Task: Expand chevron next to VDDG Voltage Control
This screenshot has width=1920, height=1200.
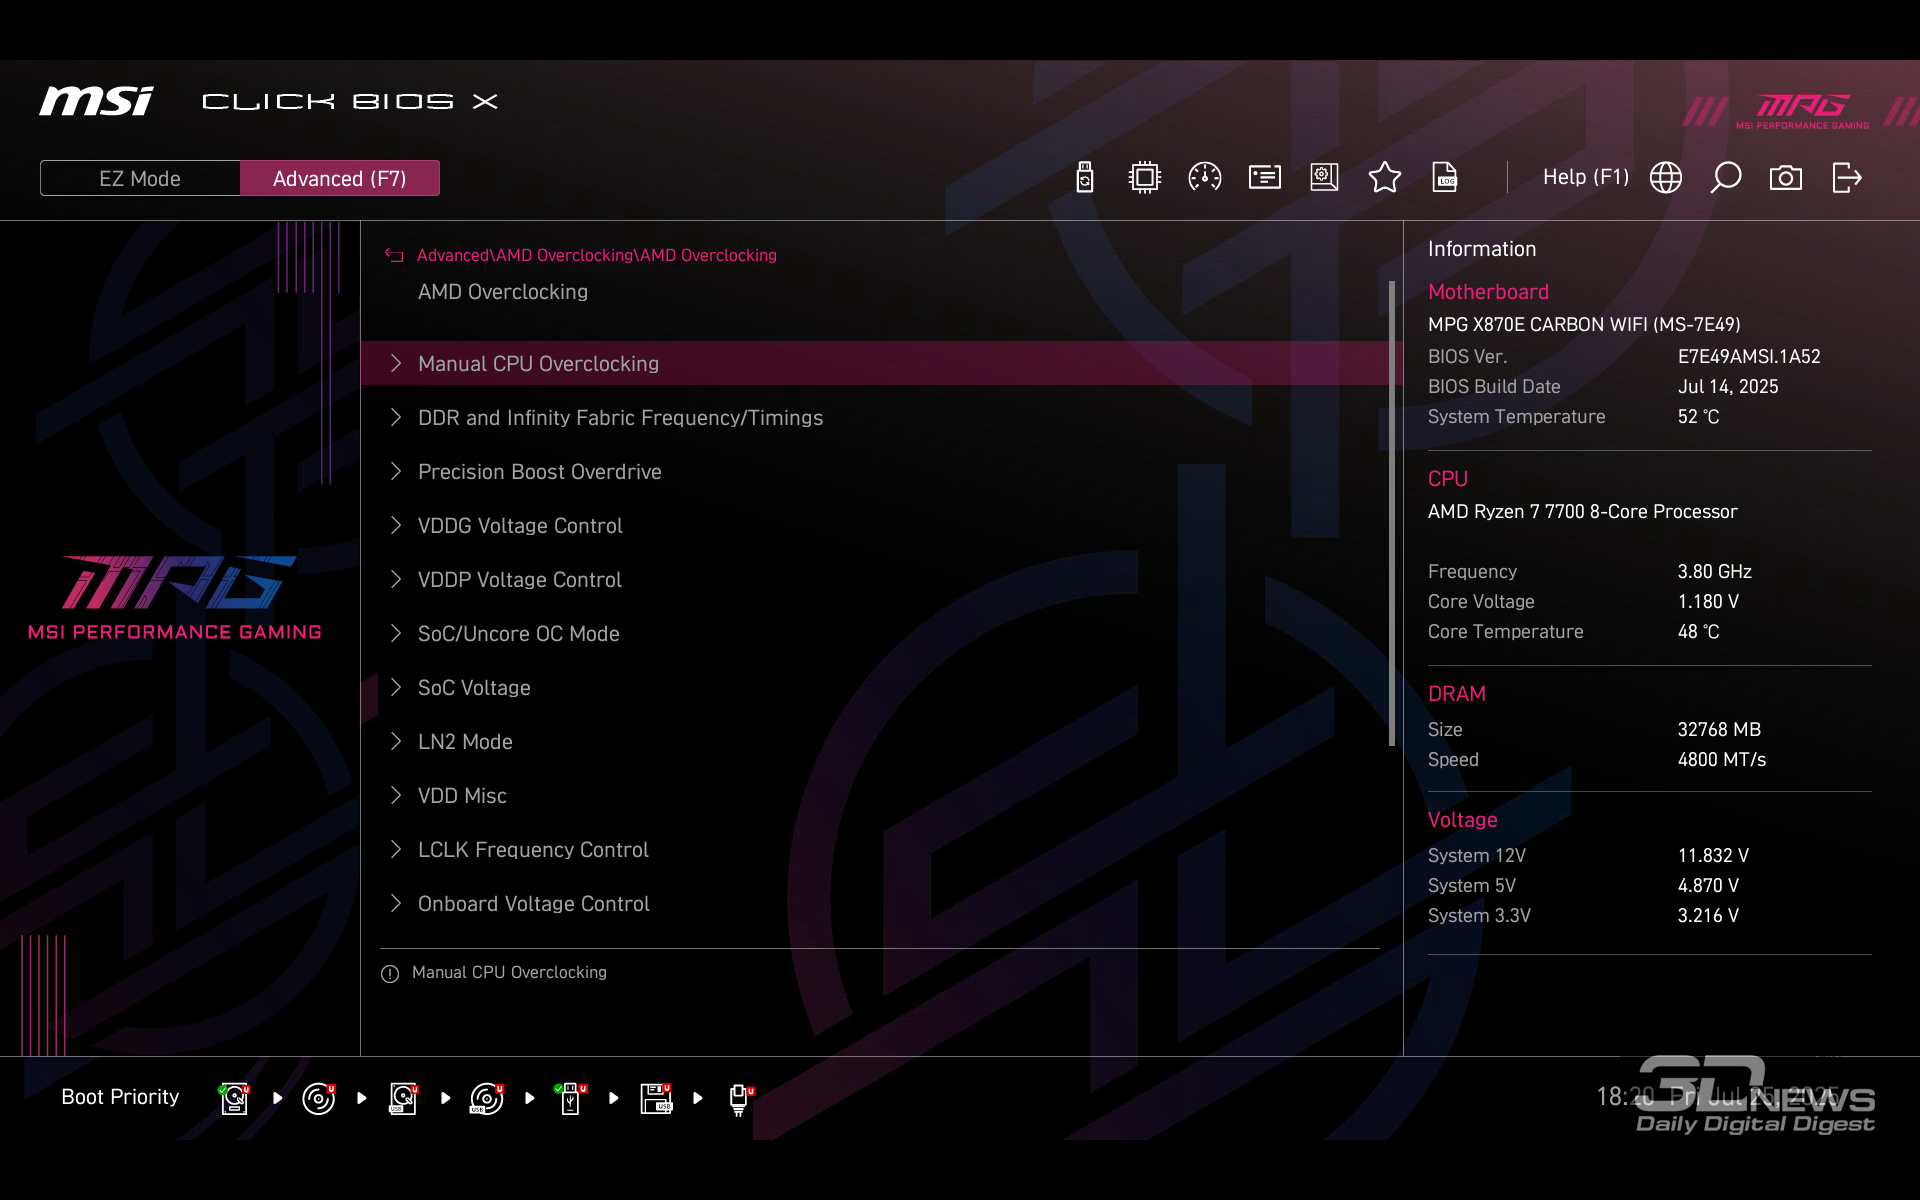Action: click(396, 525)
